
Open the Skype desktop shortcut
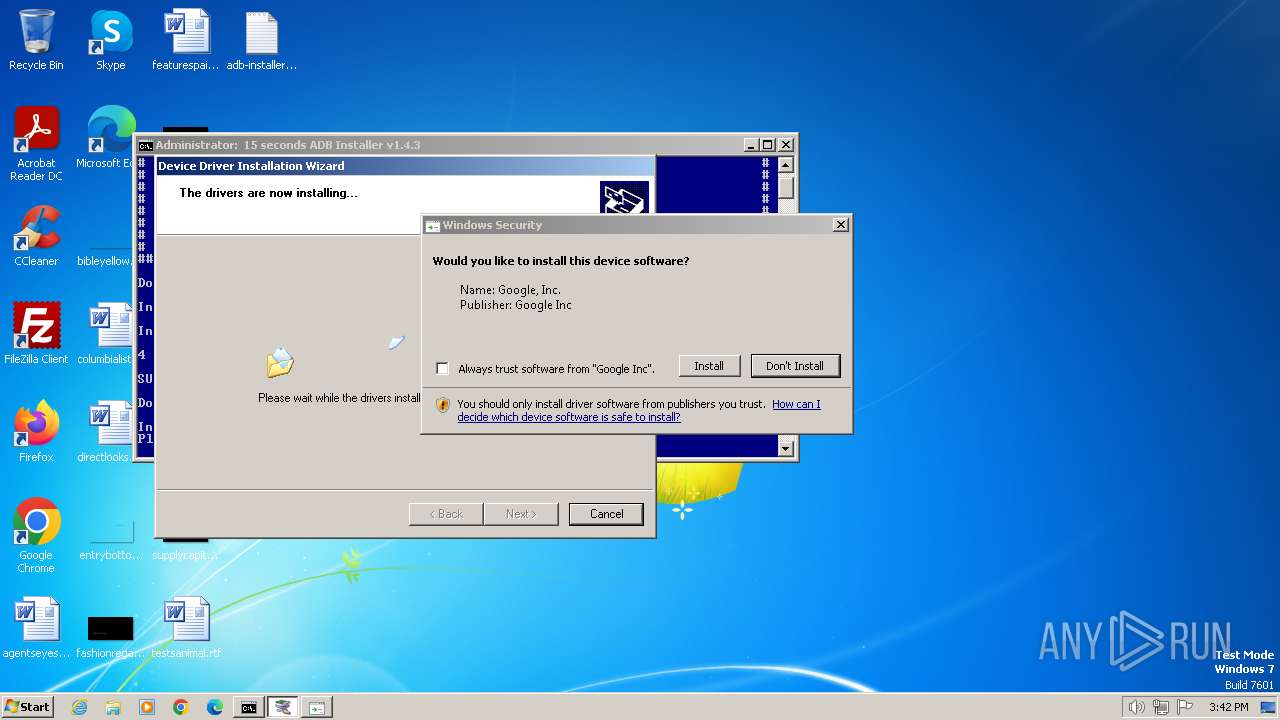(111, 40)
